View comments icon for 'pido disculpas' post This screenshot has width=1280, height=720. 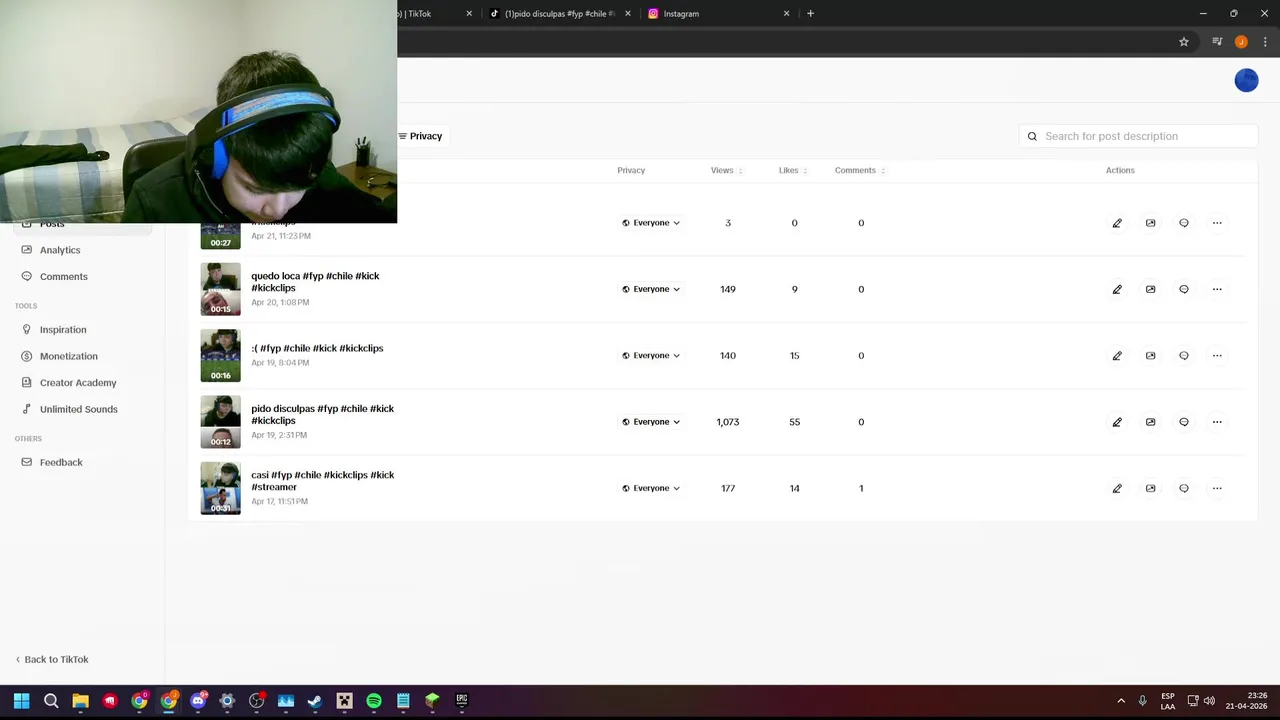point(1184,422)
